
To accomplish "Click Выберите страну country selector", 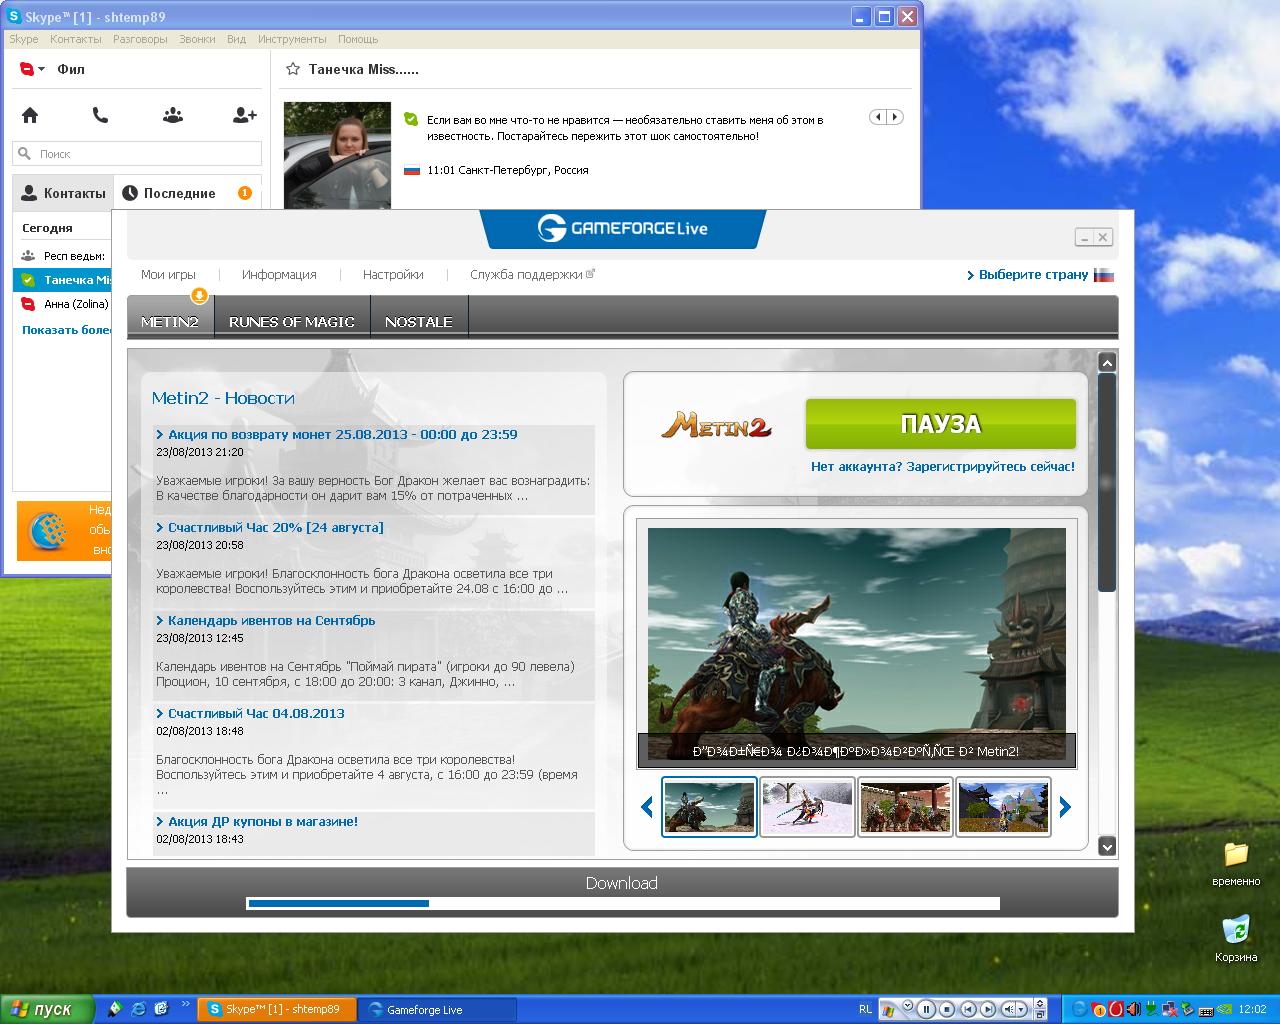I will [1027, 275].
